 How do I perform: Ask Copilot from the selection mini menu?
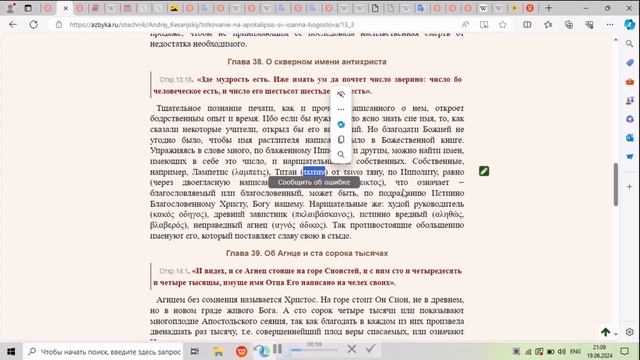(341, 124)
